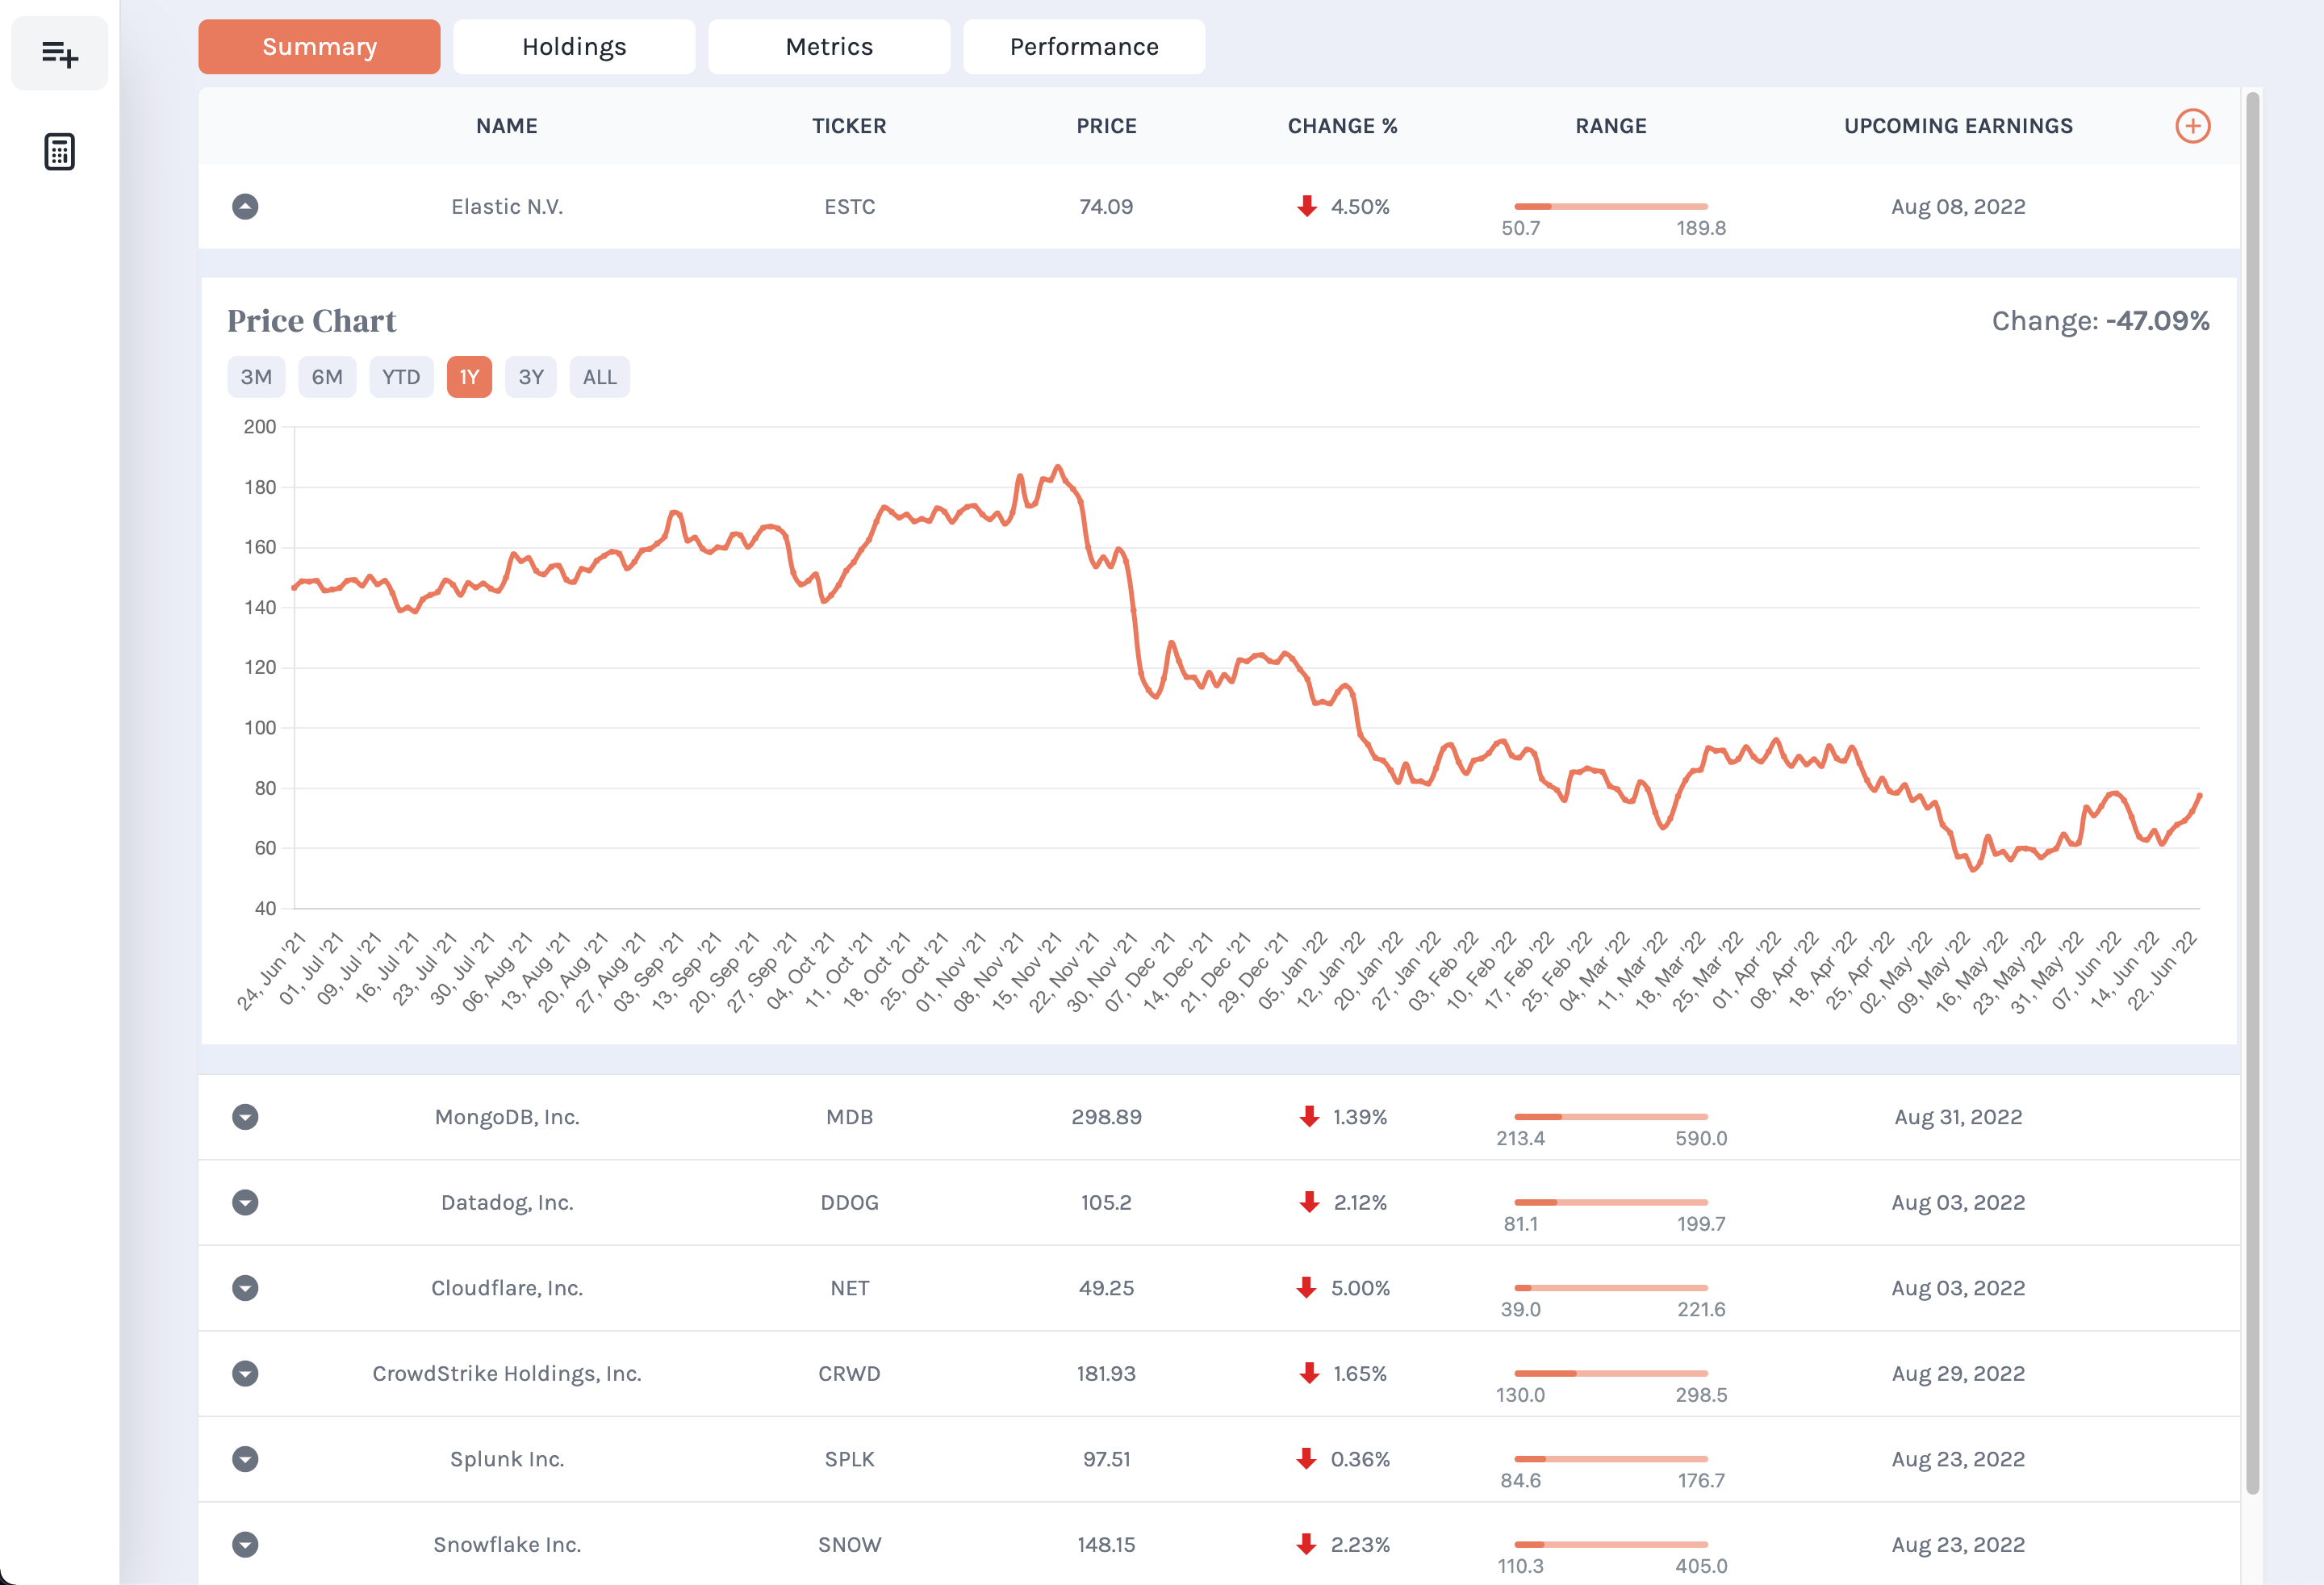Expand the Splunk Inc. row
This screenshot has width=2324, height=1585.
point(245,1459)
